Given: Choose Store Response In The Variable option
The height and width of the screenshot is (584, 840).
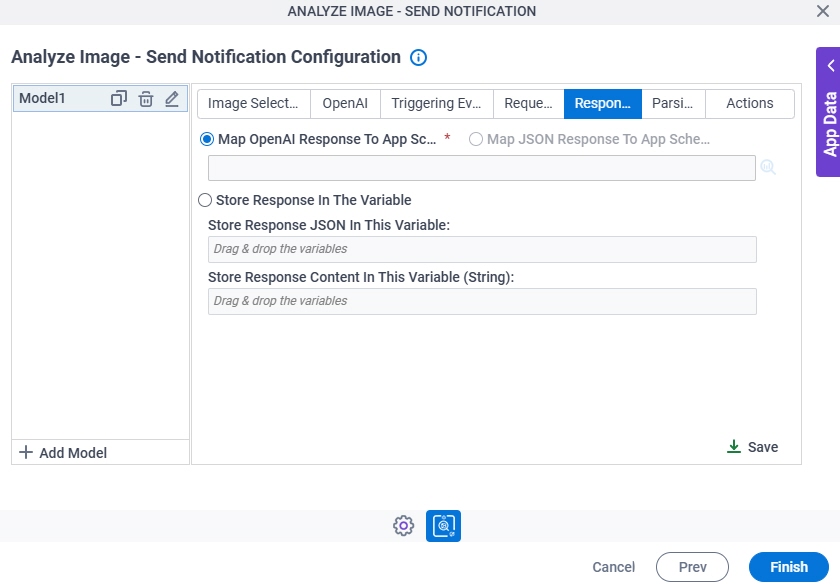Looking at the screenshot, I should 205,200.
